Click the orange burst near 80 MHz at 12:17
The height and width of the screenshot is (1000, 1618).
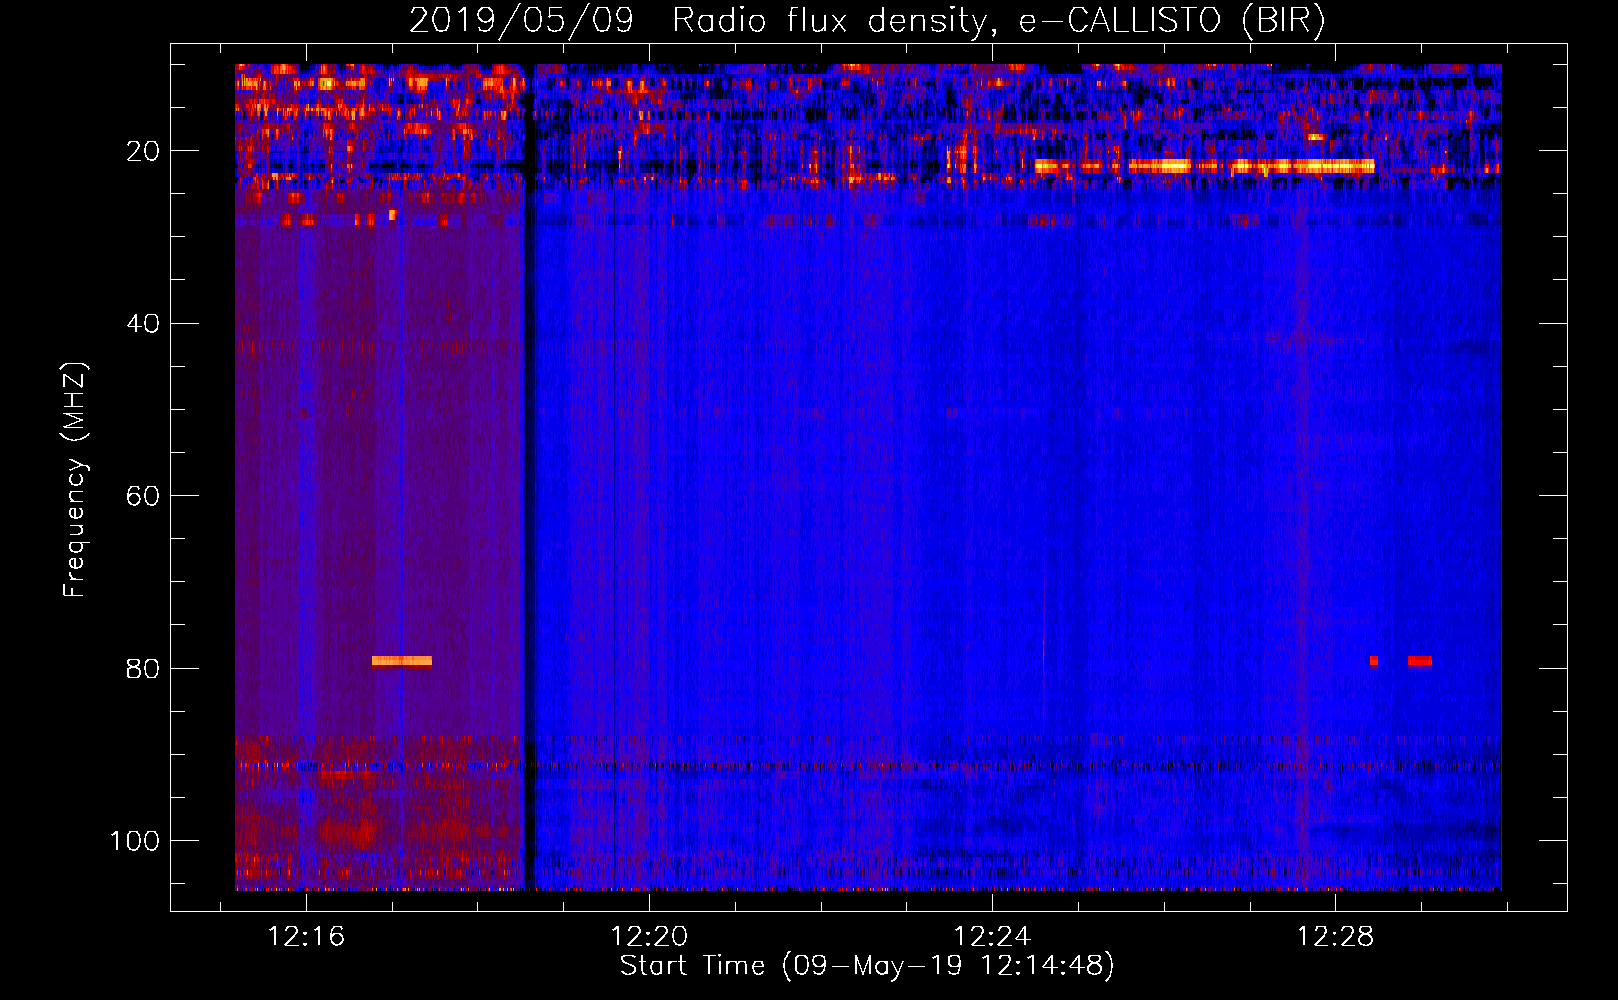[x=402, y=661]
